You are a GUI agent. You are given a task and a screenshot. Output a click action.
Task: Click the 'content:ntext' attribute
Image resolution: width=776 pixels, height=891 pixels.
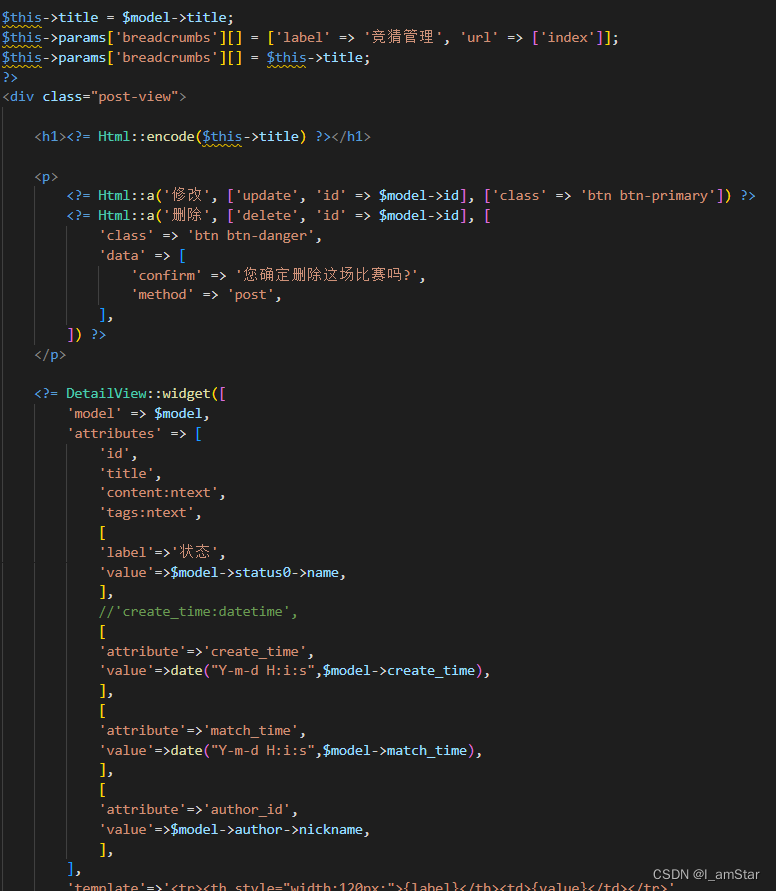pyautogui.click(x=158, y=492)
